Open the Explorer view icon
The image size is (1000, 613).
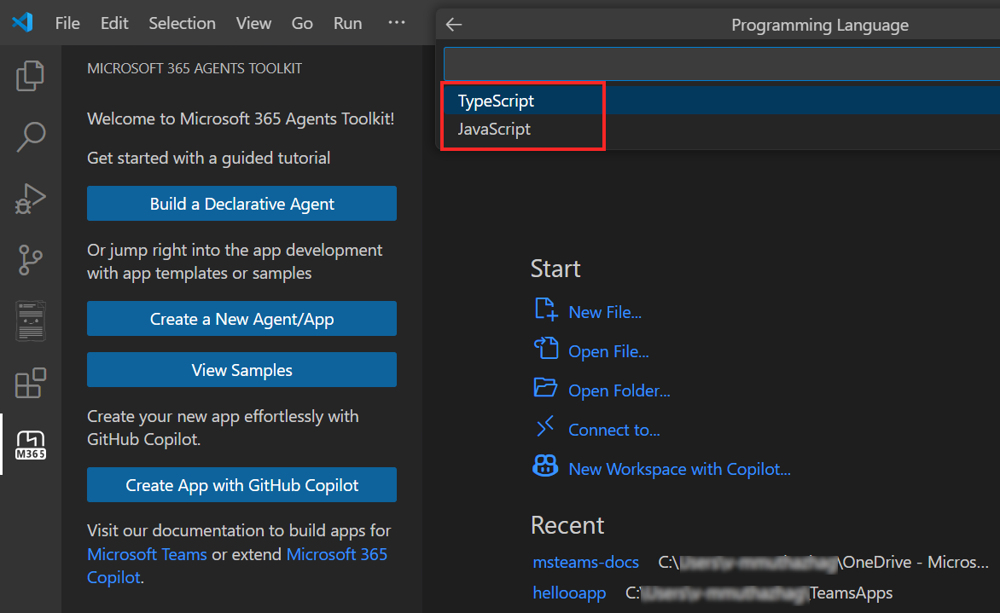(x=30, y=76)
